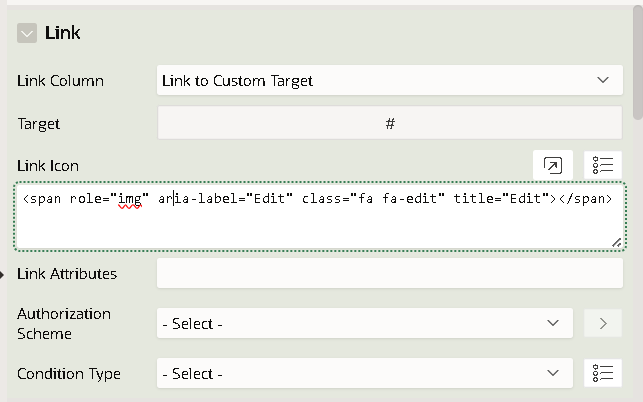The image size is (643, 402).
Task: Click the Authorization Scheme label
Action: (x=64, y=324)
